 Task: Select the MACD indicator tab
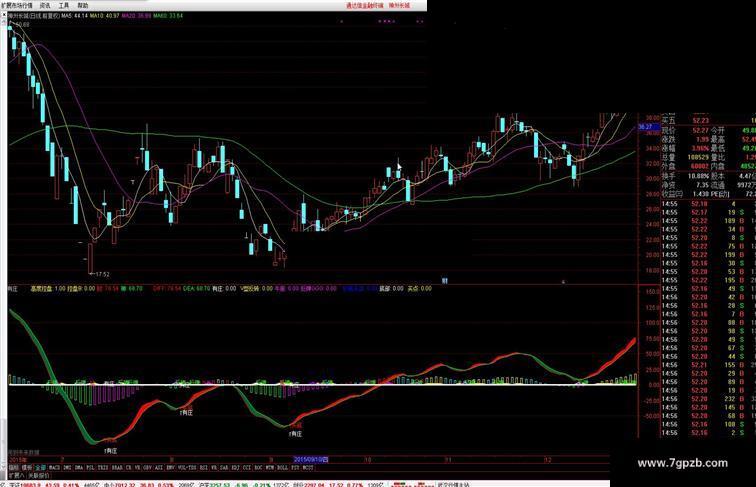pyautogui.click(x=54, y=468)
